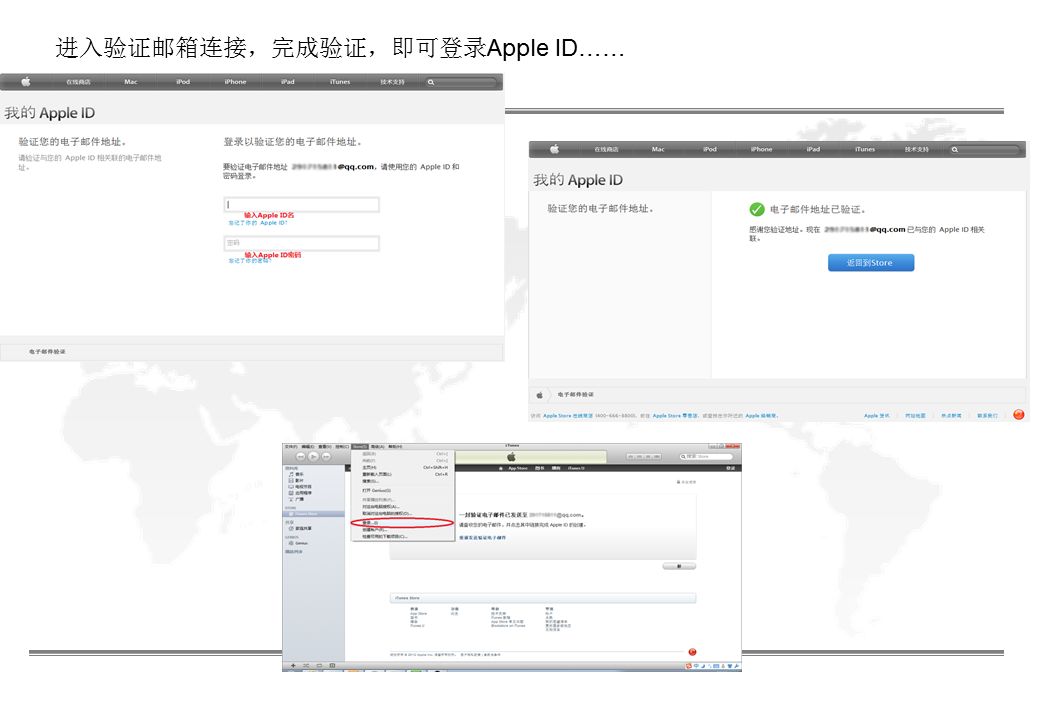Select 影片 in iTunes sidebar

coord(295,481)
